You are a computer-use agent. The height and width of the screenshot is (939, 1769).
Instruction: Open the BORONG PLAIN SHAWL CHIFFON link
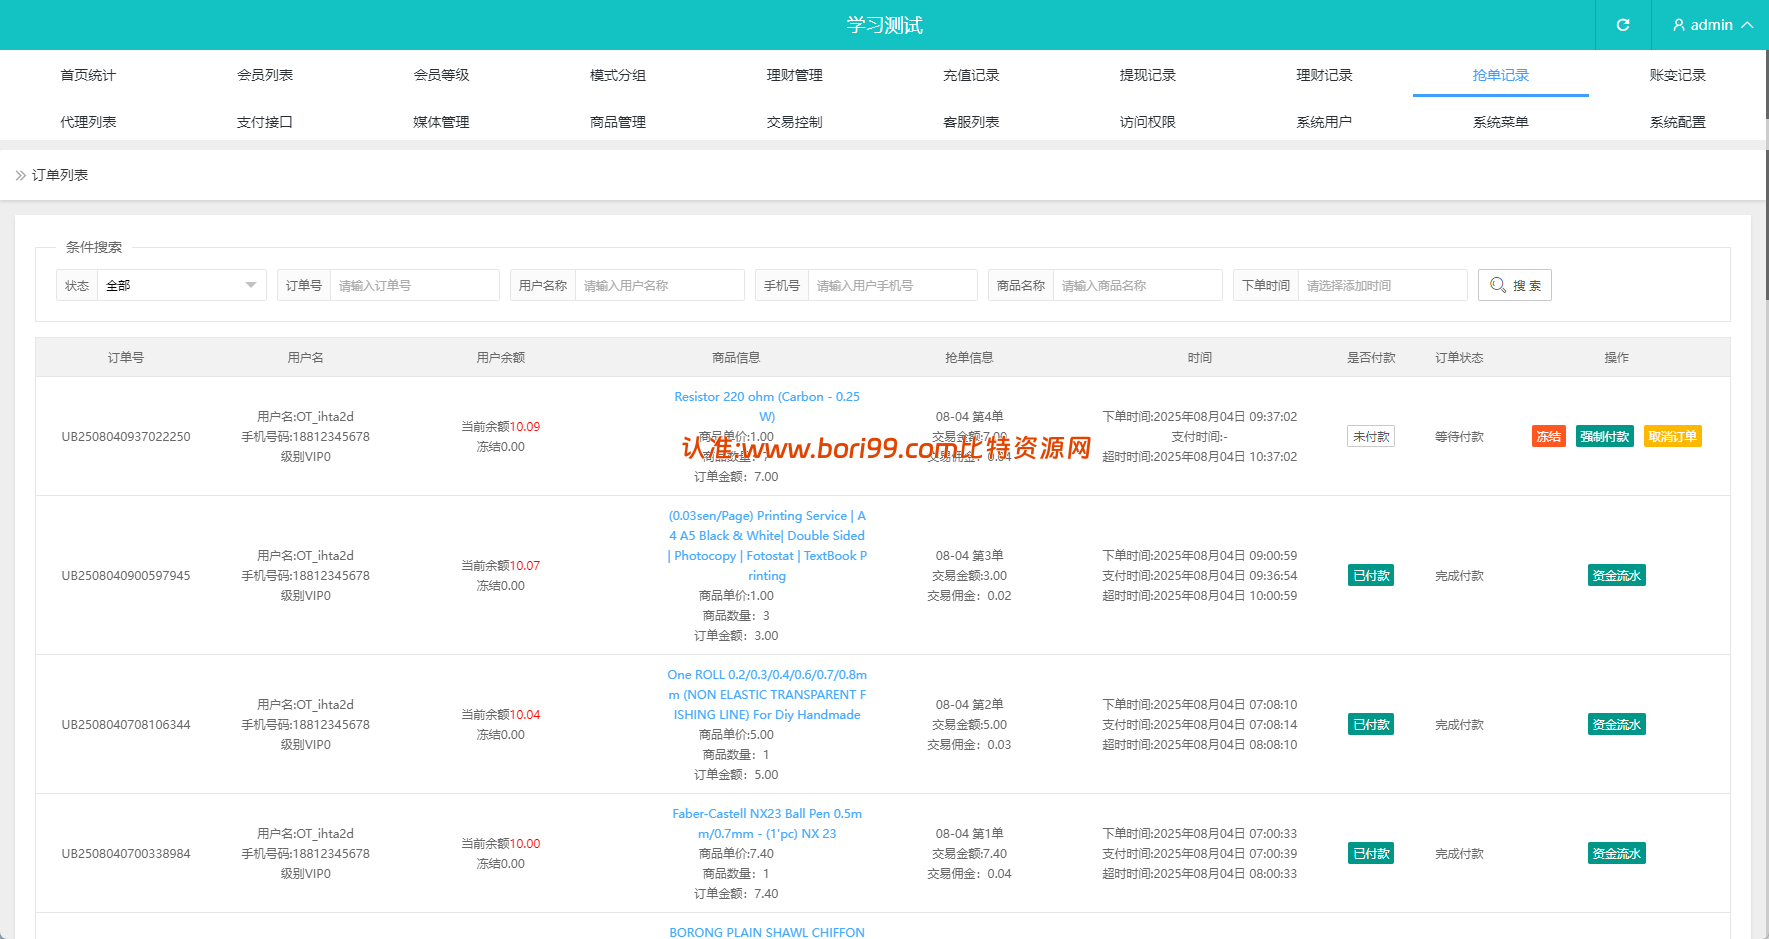tap(767, 932)
